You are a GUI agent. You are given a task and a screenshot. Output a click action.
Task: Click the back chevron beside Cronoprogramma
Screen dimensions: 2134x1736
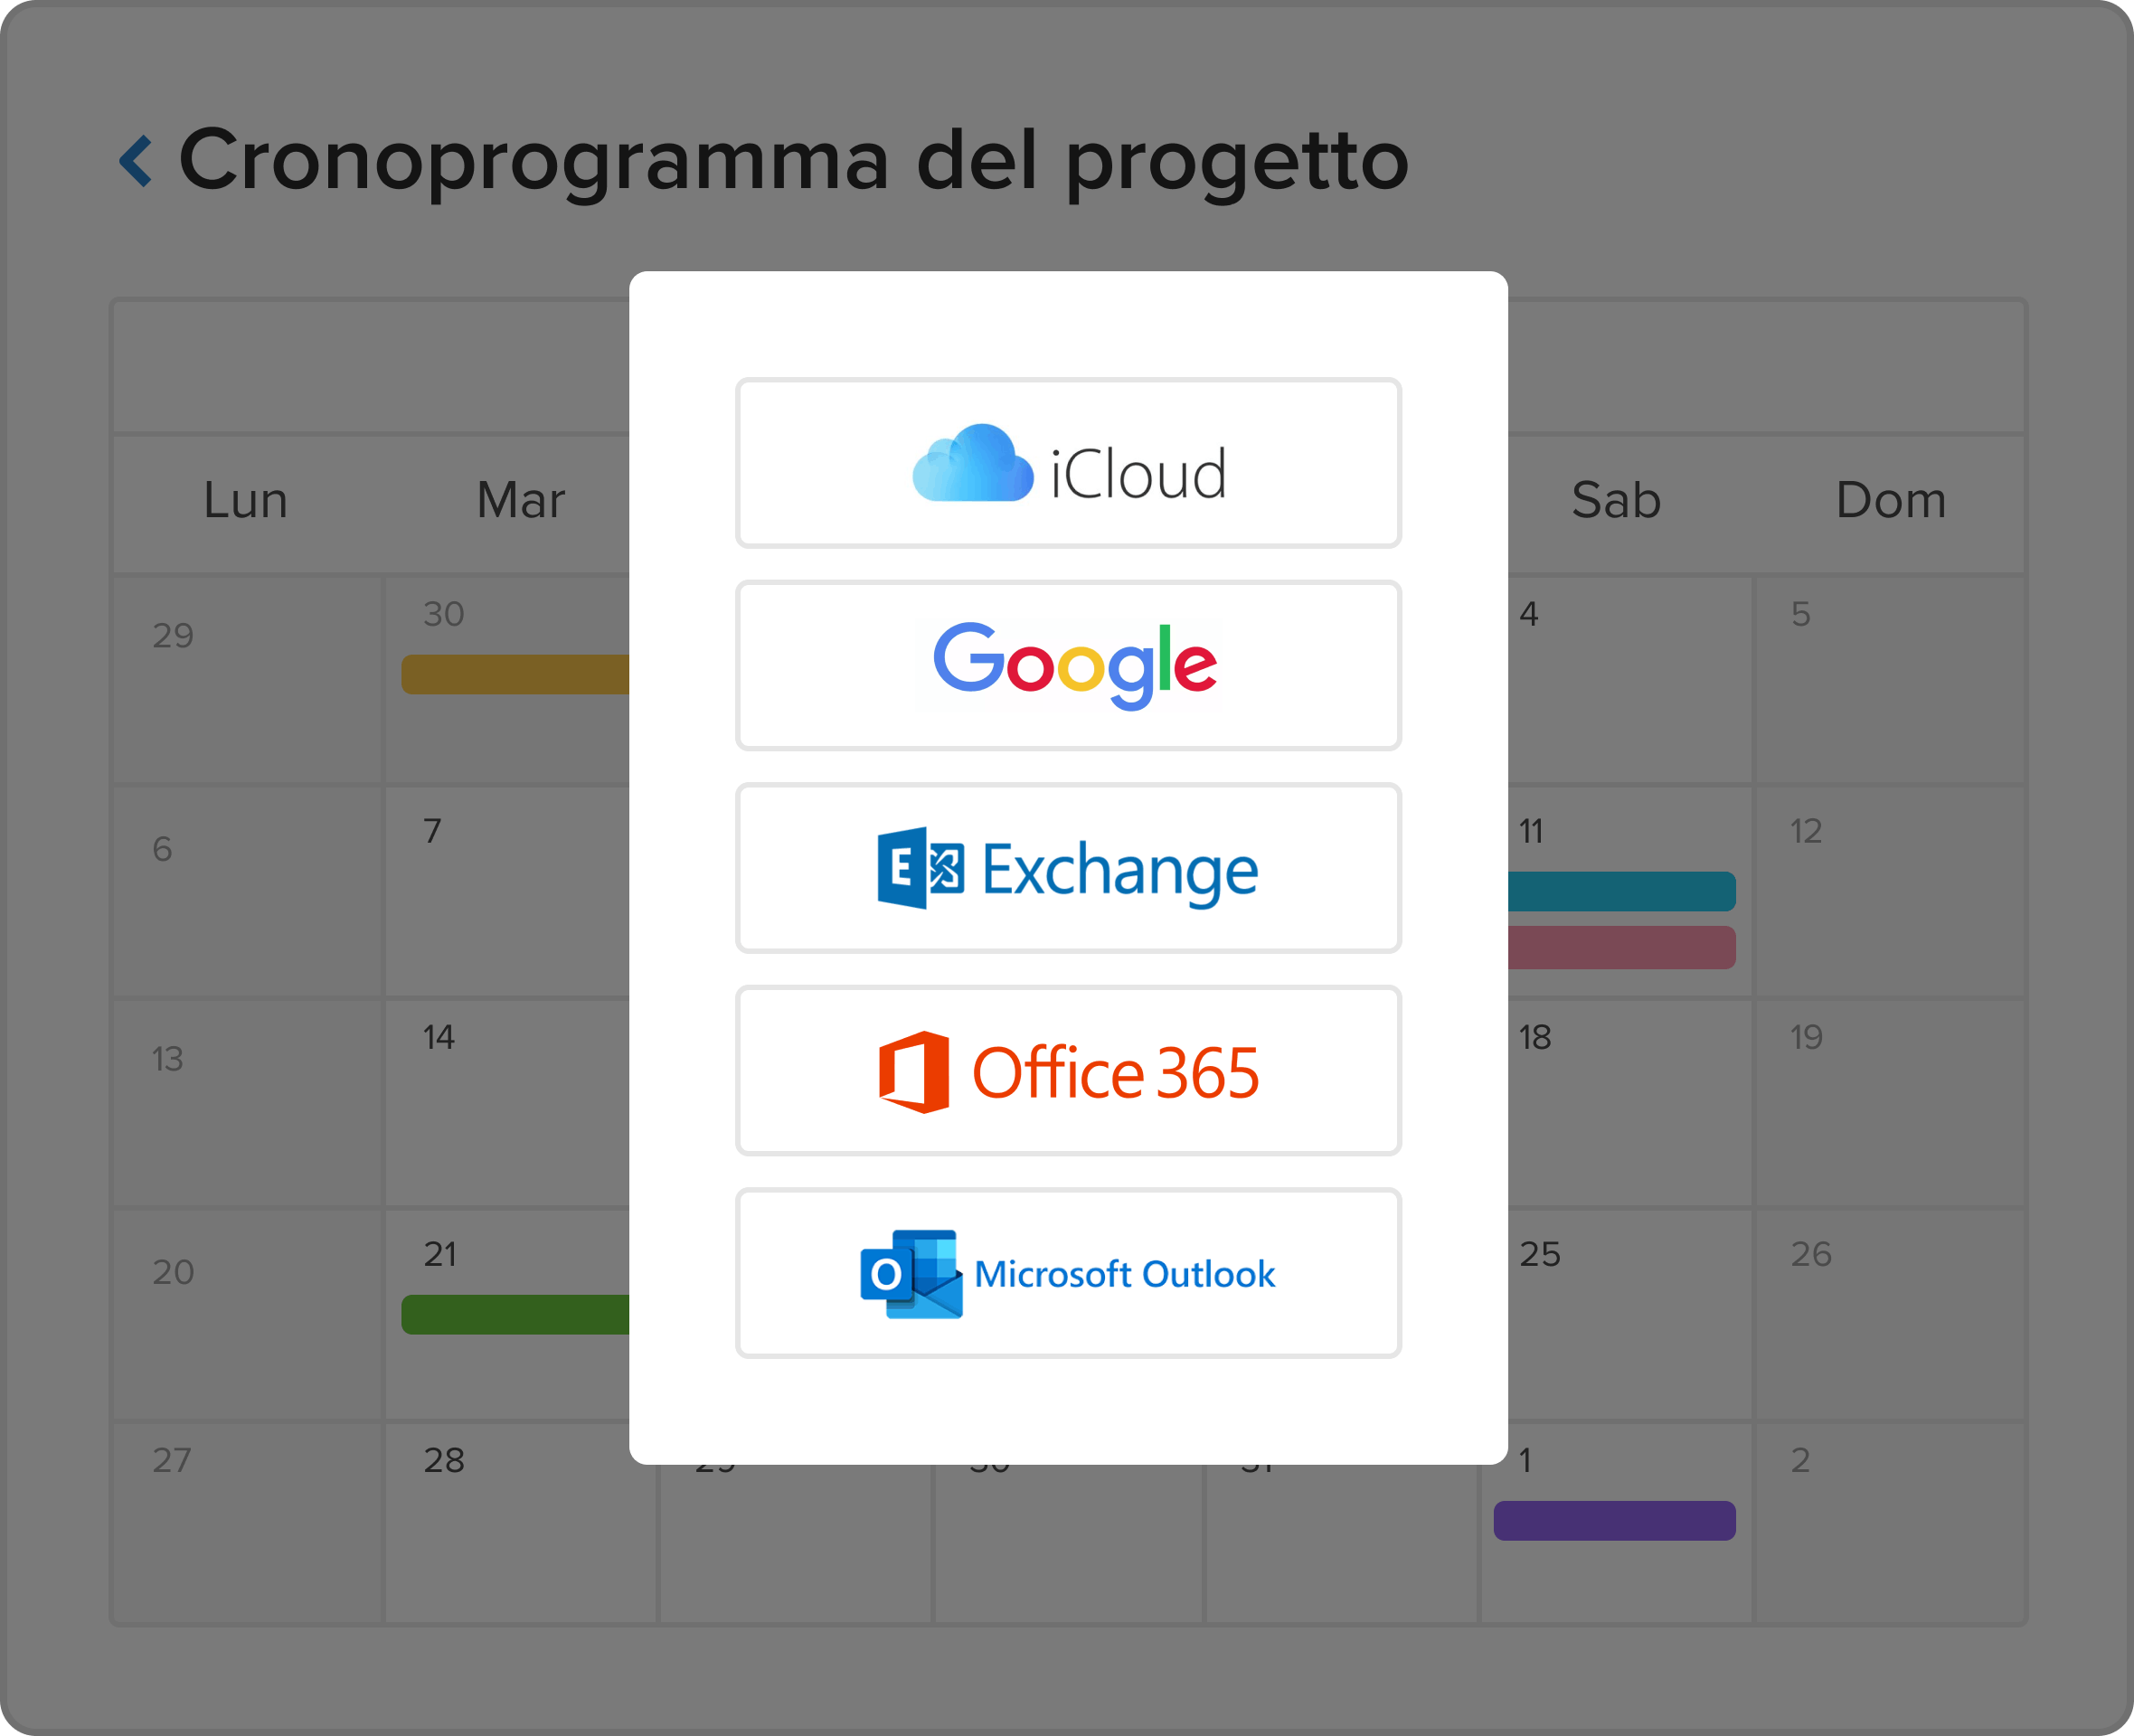pyautogui.click(x=136, y=161)
